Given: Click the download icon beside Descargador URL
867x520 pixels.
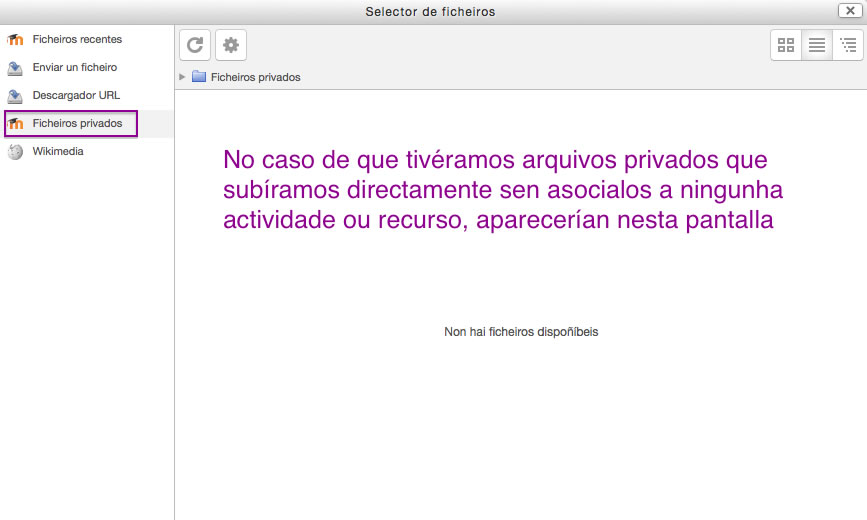Looking at the screenshot, I should click(x=15, y=96).
